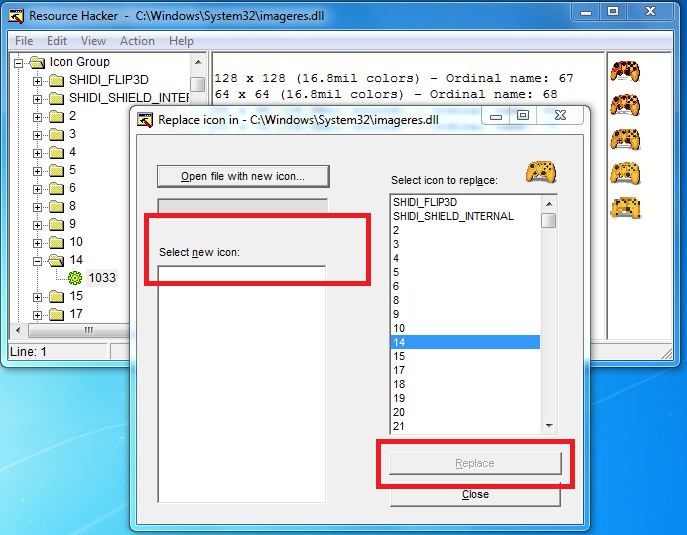Expand the SHIDI_FLIP3D tree folder
The image size is (687, 535).
tap(37, 81)
